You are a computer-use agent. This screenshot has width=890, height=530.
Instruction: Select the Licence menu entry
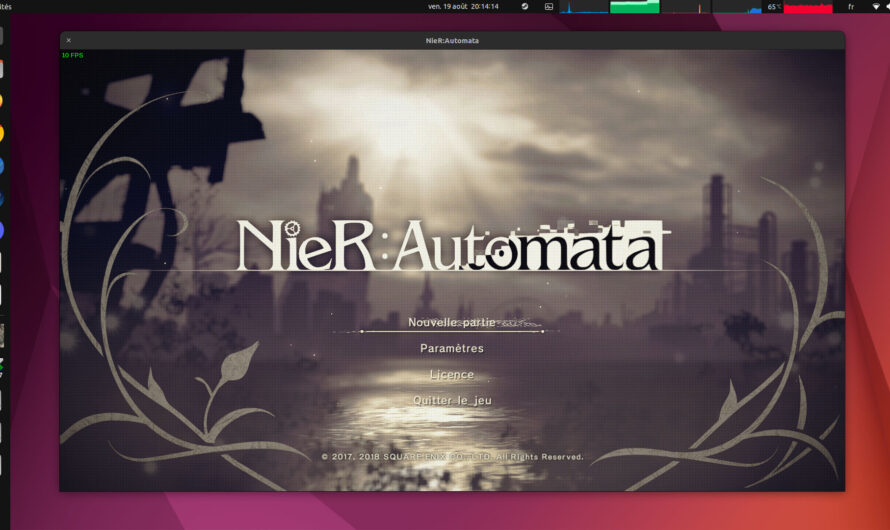452,375
